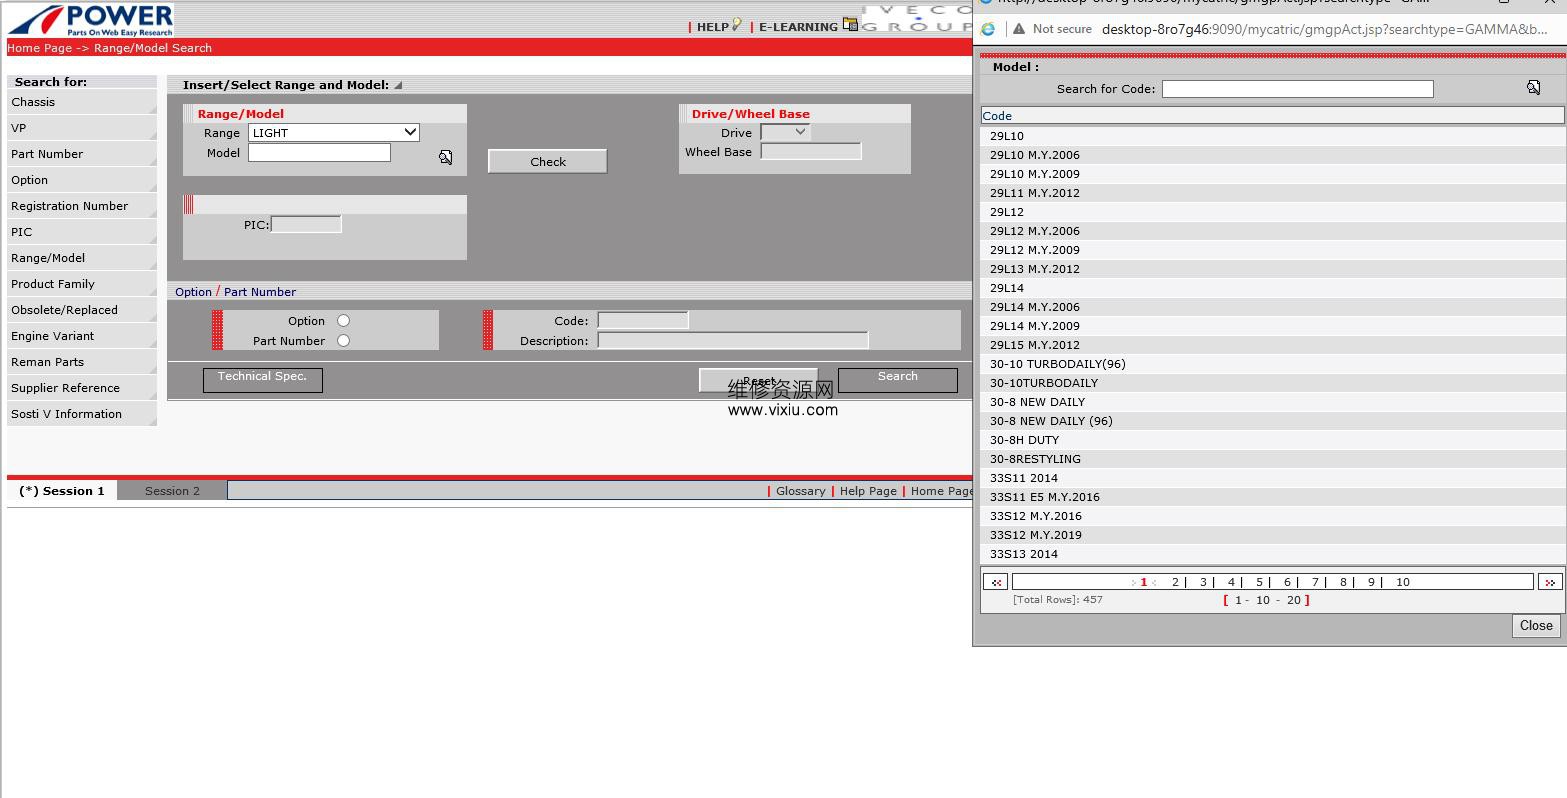The image size is (1567, 798).
Task: Open Glossary link in footer
Action: point(801,491)
